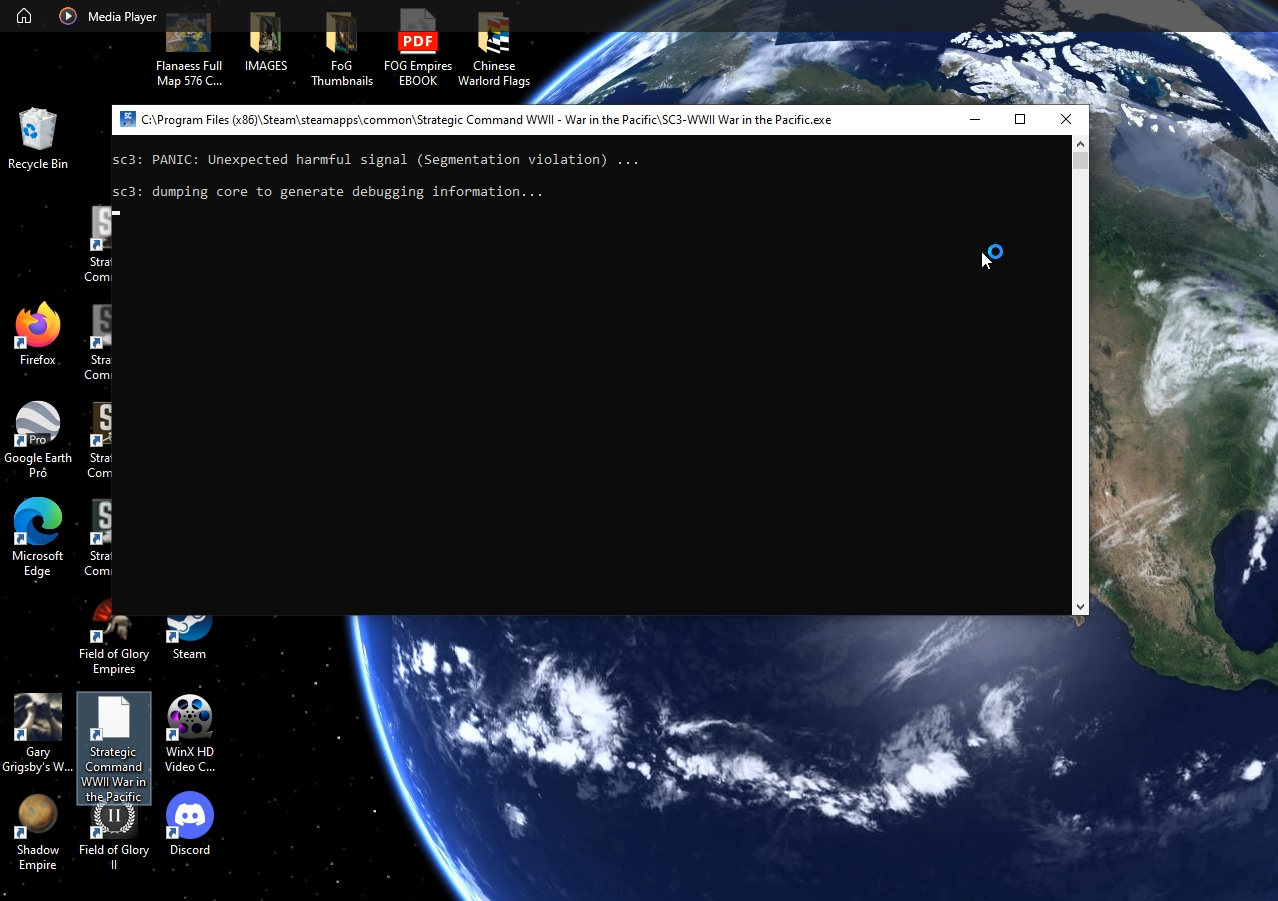Image resolution: width=1278 pixels, height=901 pixels.
Task: Click the console window title bar icon
Action: [127, 119]
